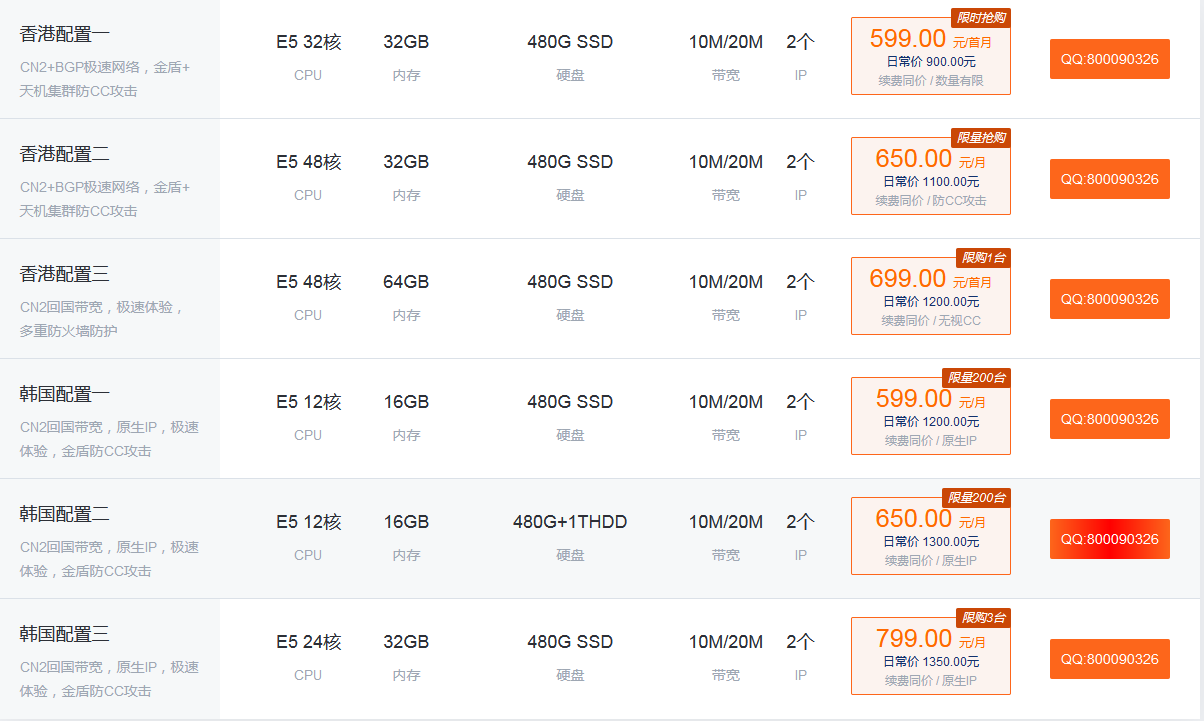1204x721 pixels.
Task: Click the QQ button in the 香港配置二 row
Action: click(x=1109, y=179)
